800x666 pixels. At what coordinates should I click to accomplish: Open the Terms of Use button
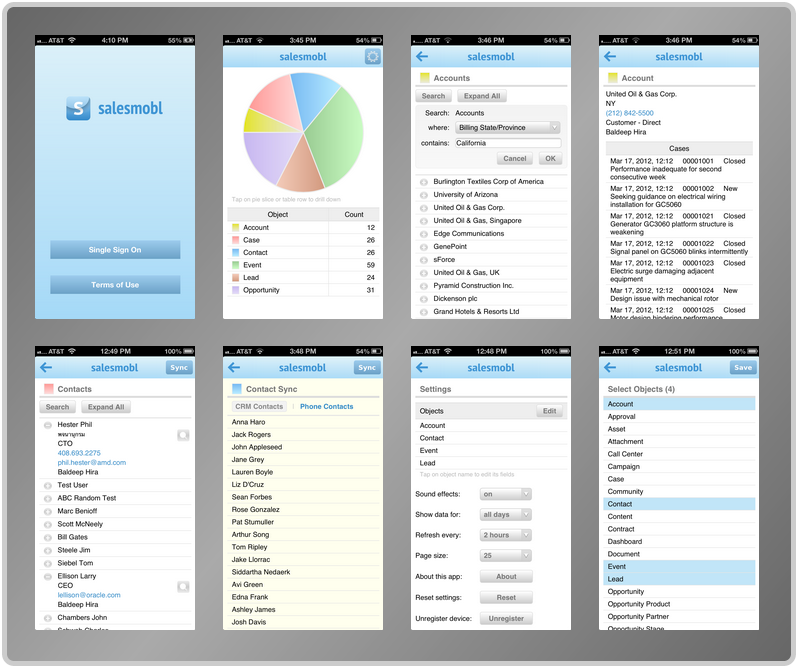pyautogui.click(x=115, y=285)
